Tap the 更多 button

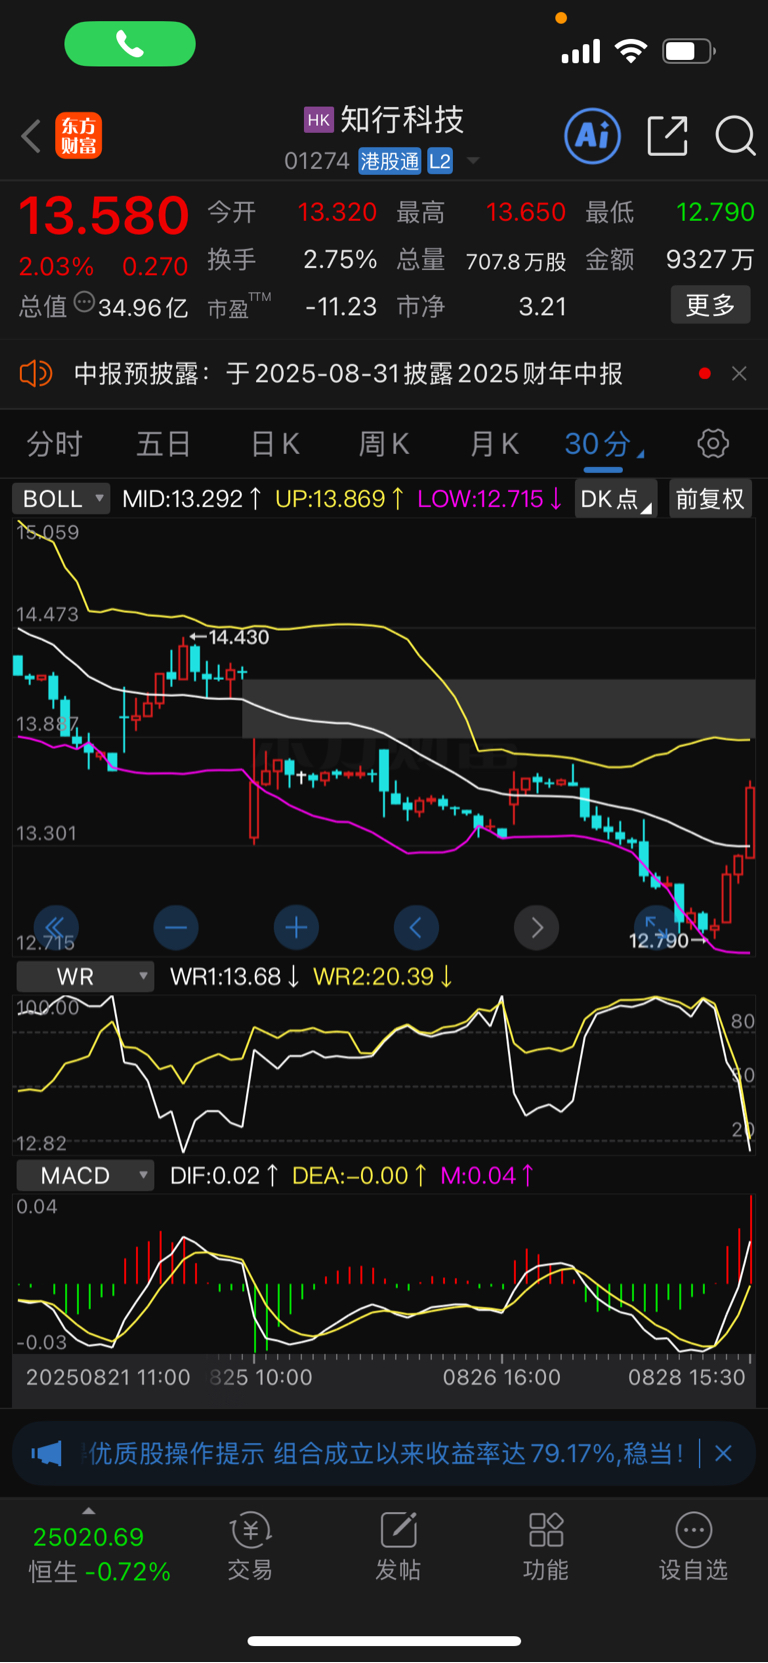tap(710, 305)
